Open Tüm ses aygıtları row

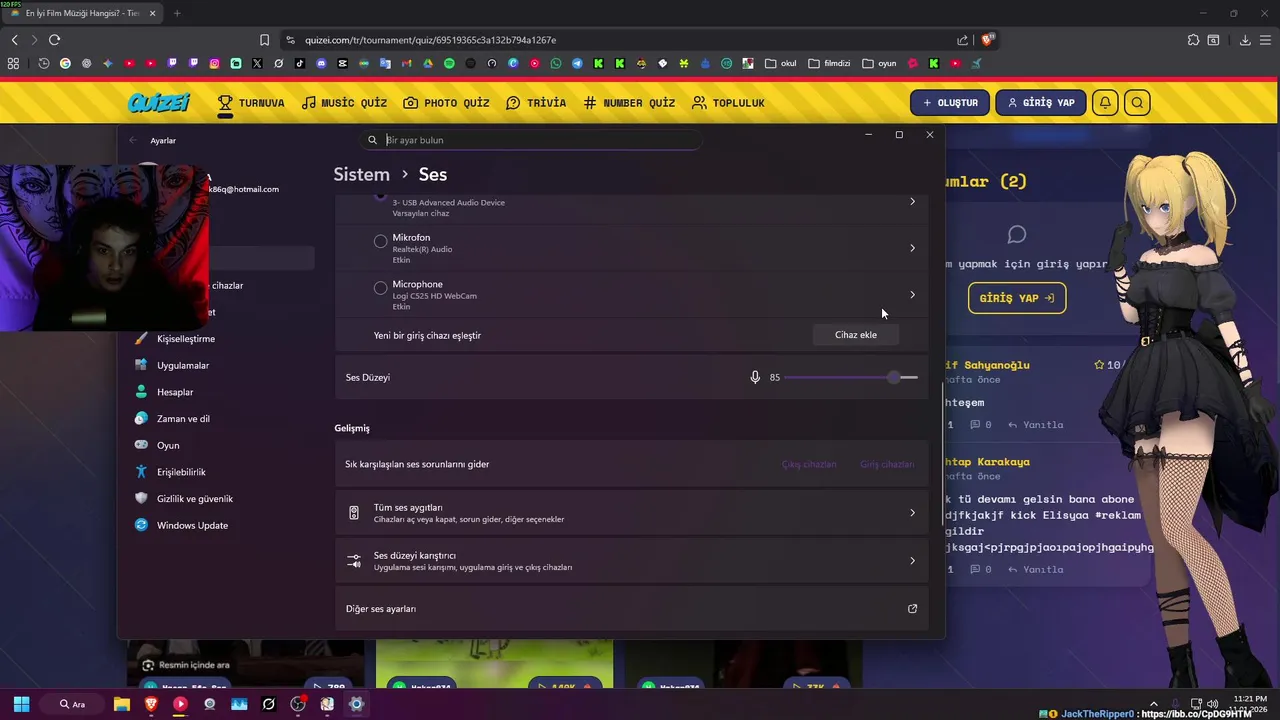pyautogui.click(x=631, y=513)
